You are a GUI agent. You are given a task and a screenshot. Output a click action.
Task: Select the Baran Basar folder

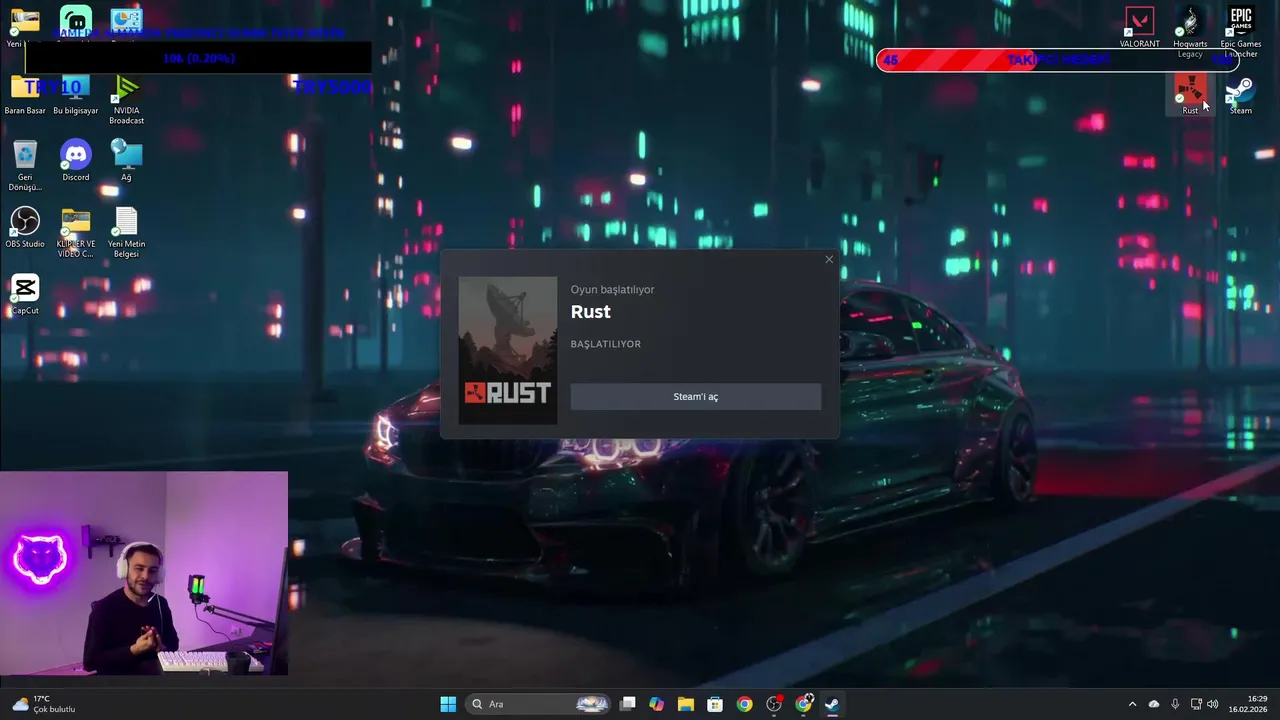tap(25, 95)
